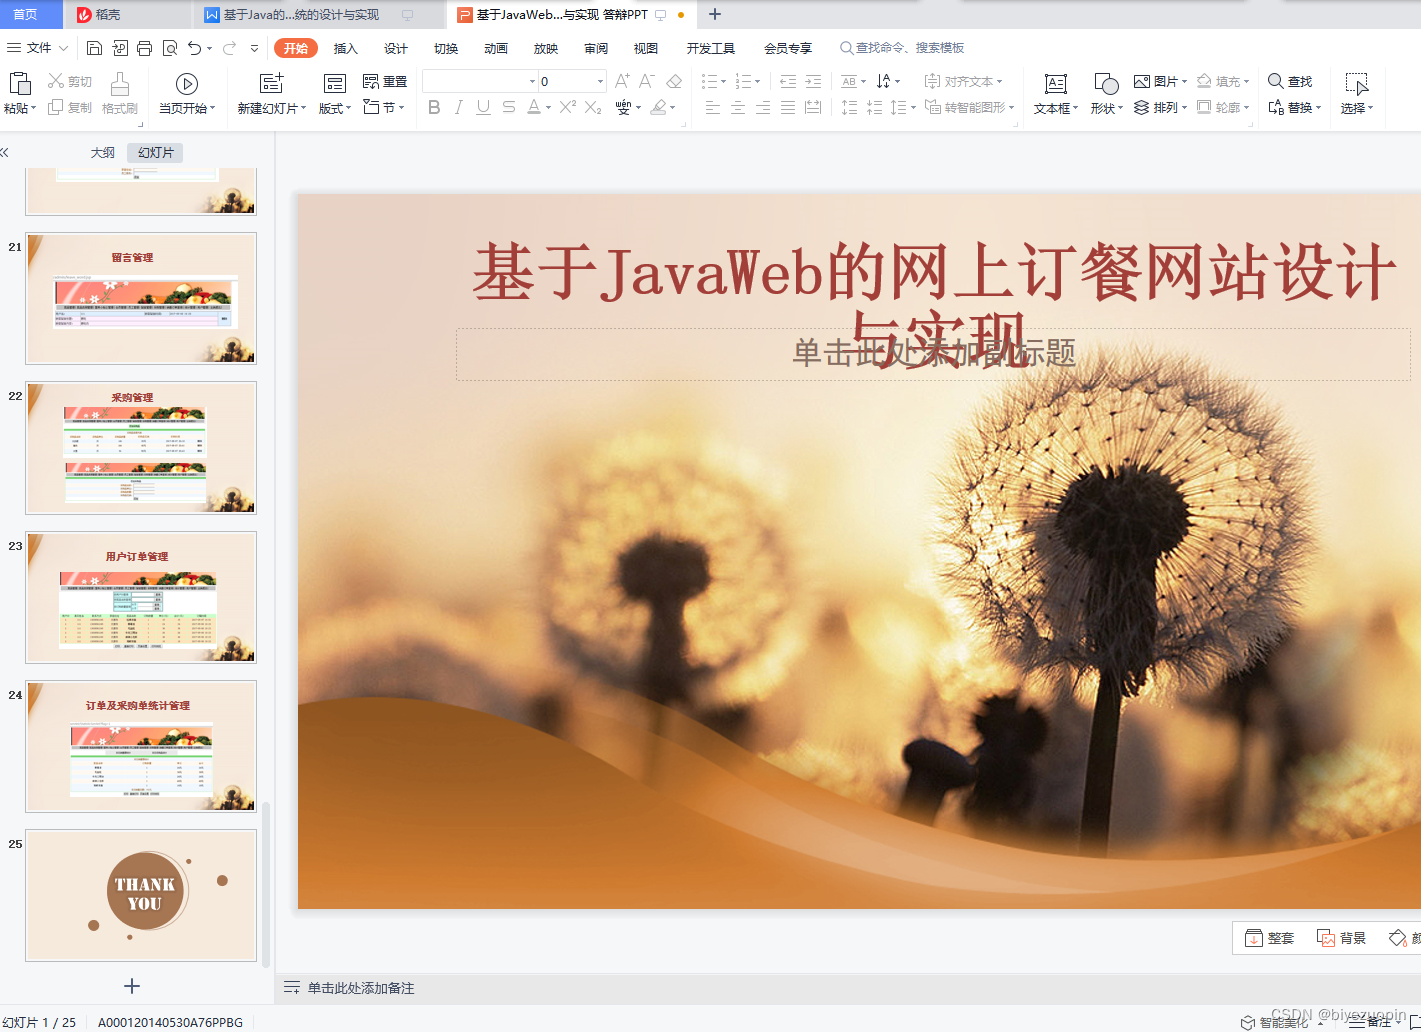Viewport: 1421px width, 1032px height.
Task: Add slide using plus below thumbnails
Action: [x=132, y=986]
